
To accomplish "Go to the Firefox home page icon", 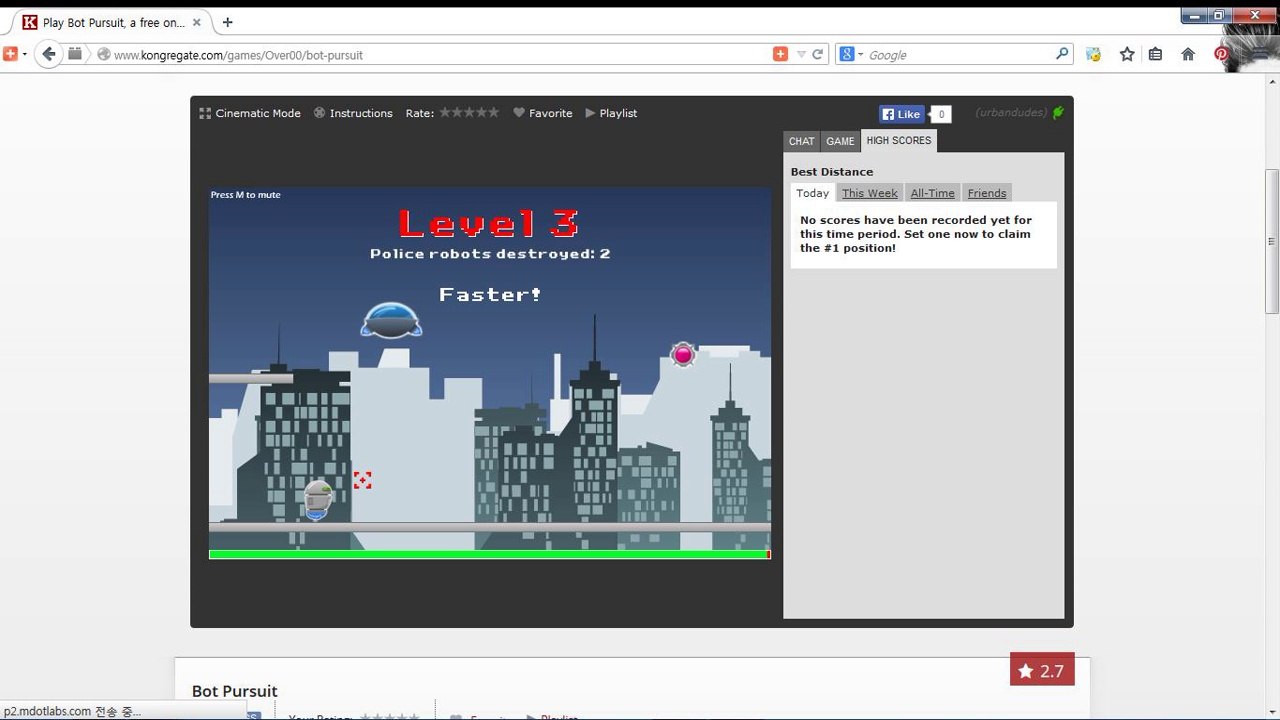I will coord(1188,54).
